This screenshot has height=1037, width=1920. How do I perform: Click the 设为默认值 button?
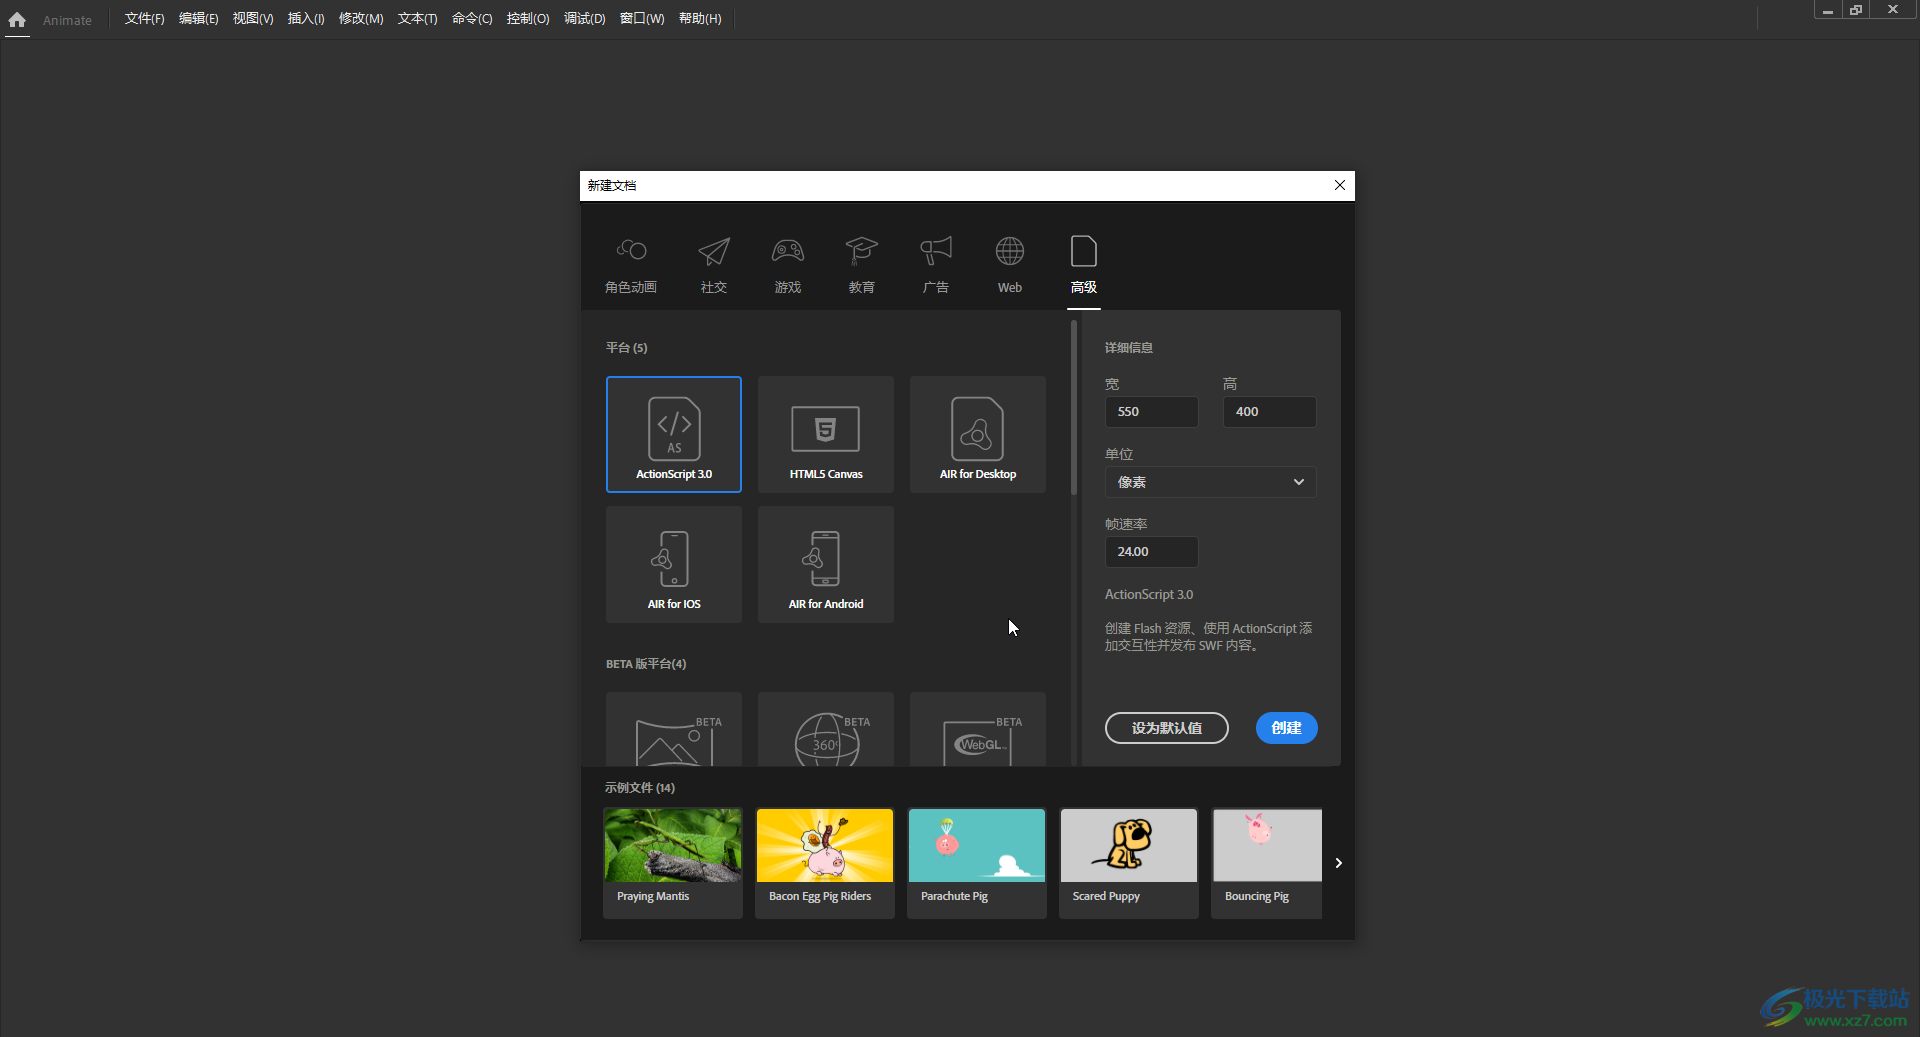pos(1167,728)
